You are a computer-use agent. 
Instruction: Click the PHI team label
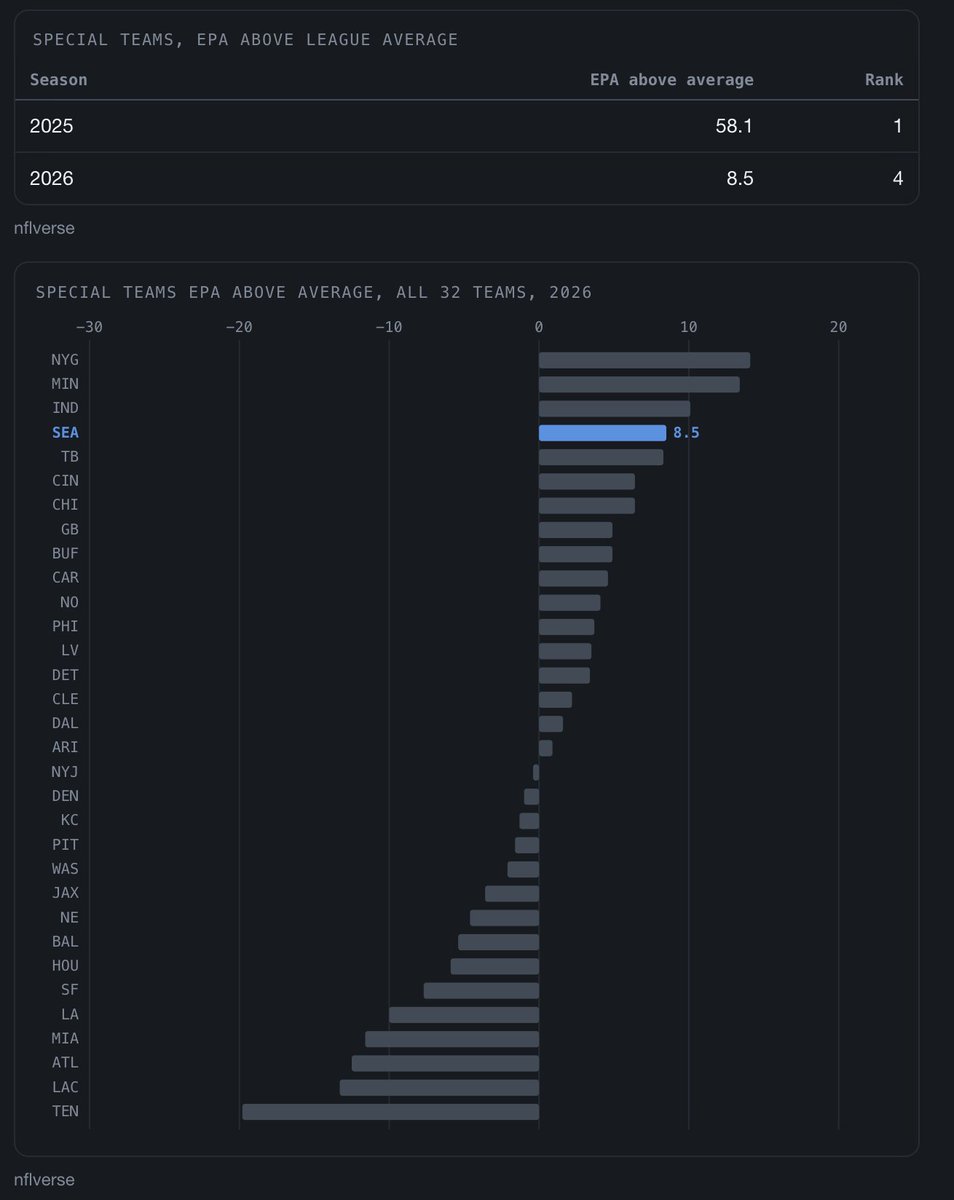65,627
